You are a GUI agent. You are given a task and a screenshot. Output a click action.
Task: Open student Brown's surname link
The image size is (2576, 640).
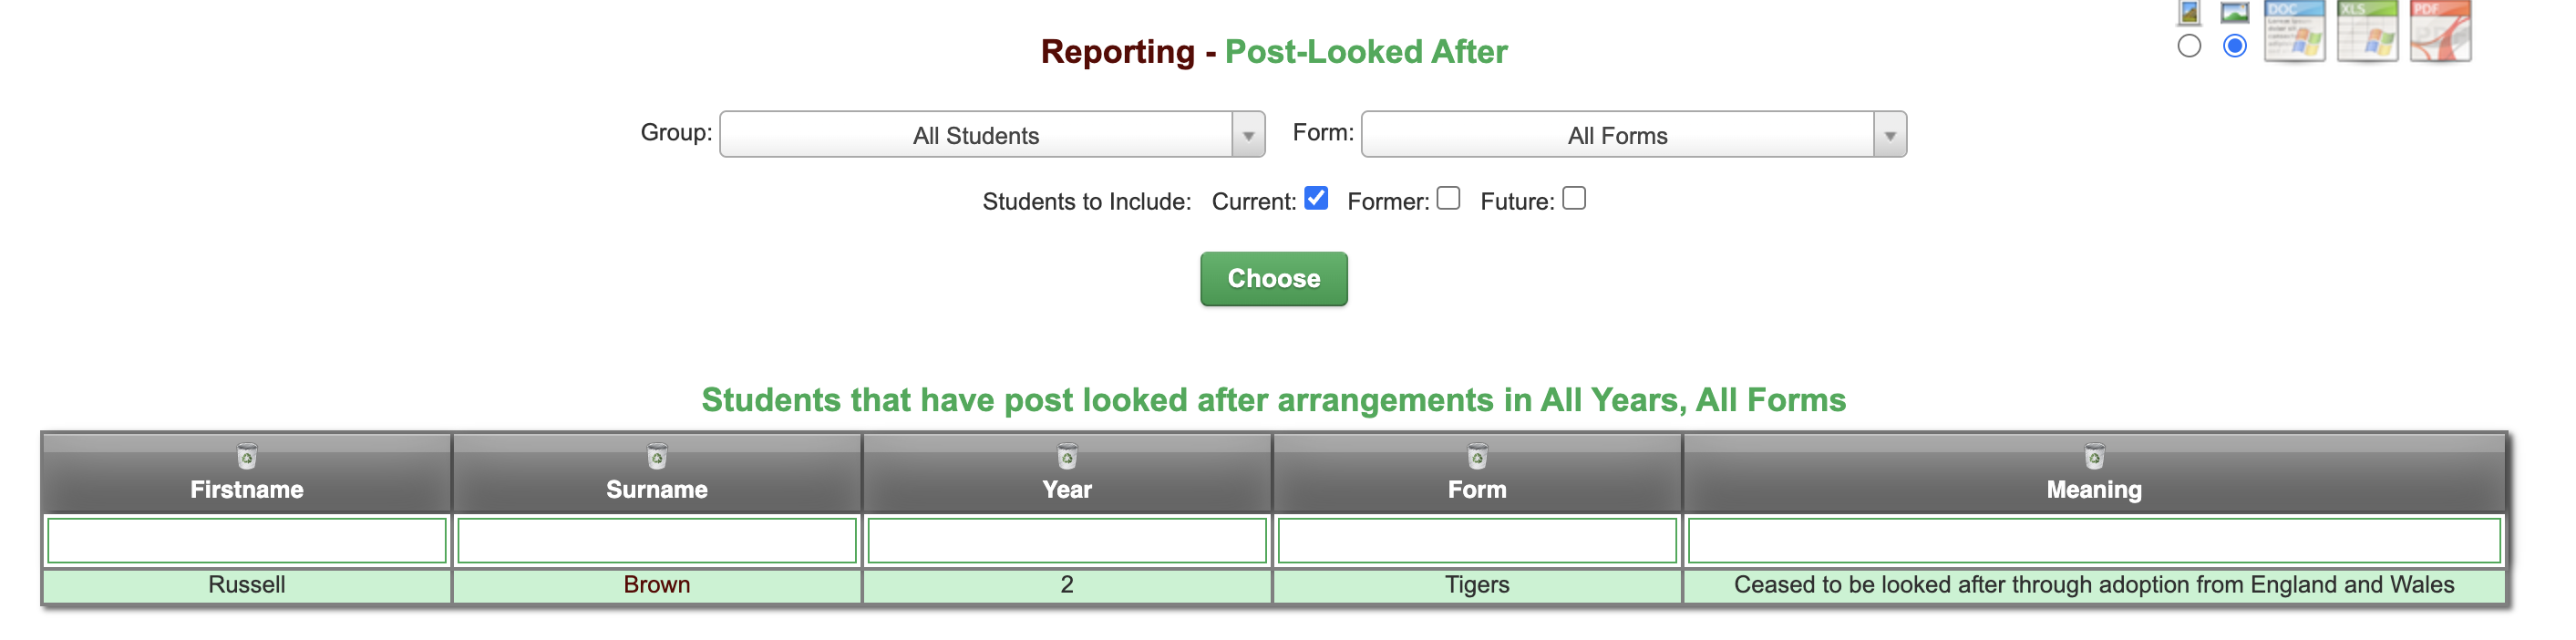tap(657, 585)
